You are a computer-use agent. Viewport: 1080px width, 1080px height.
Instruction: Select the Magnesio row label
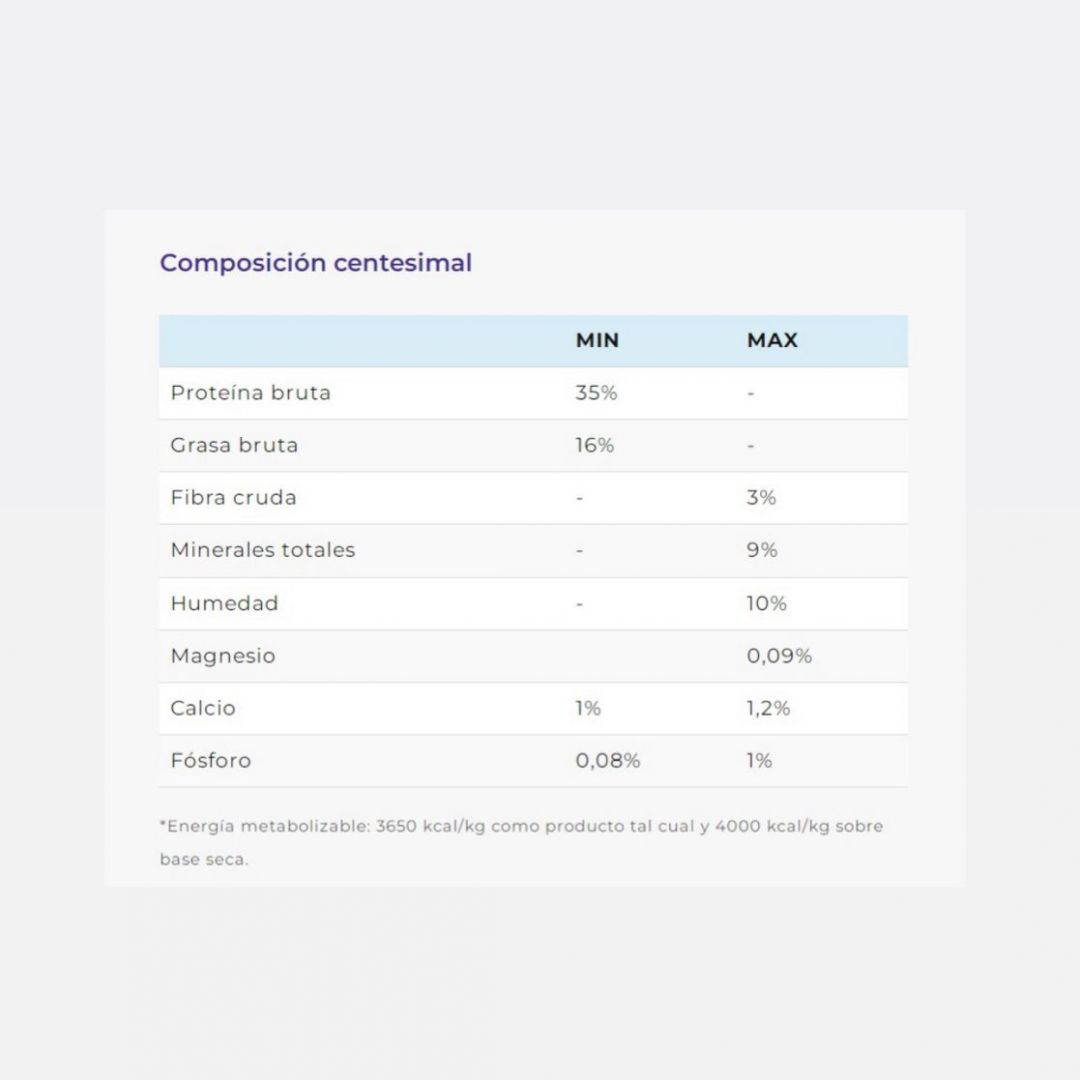coord(223,656)
